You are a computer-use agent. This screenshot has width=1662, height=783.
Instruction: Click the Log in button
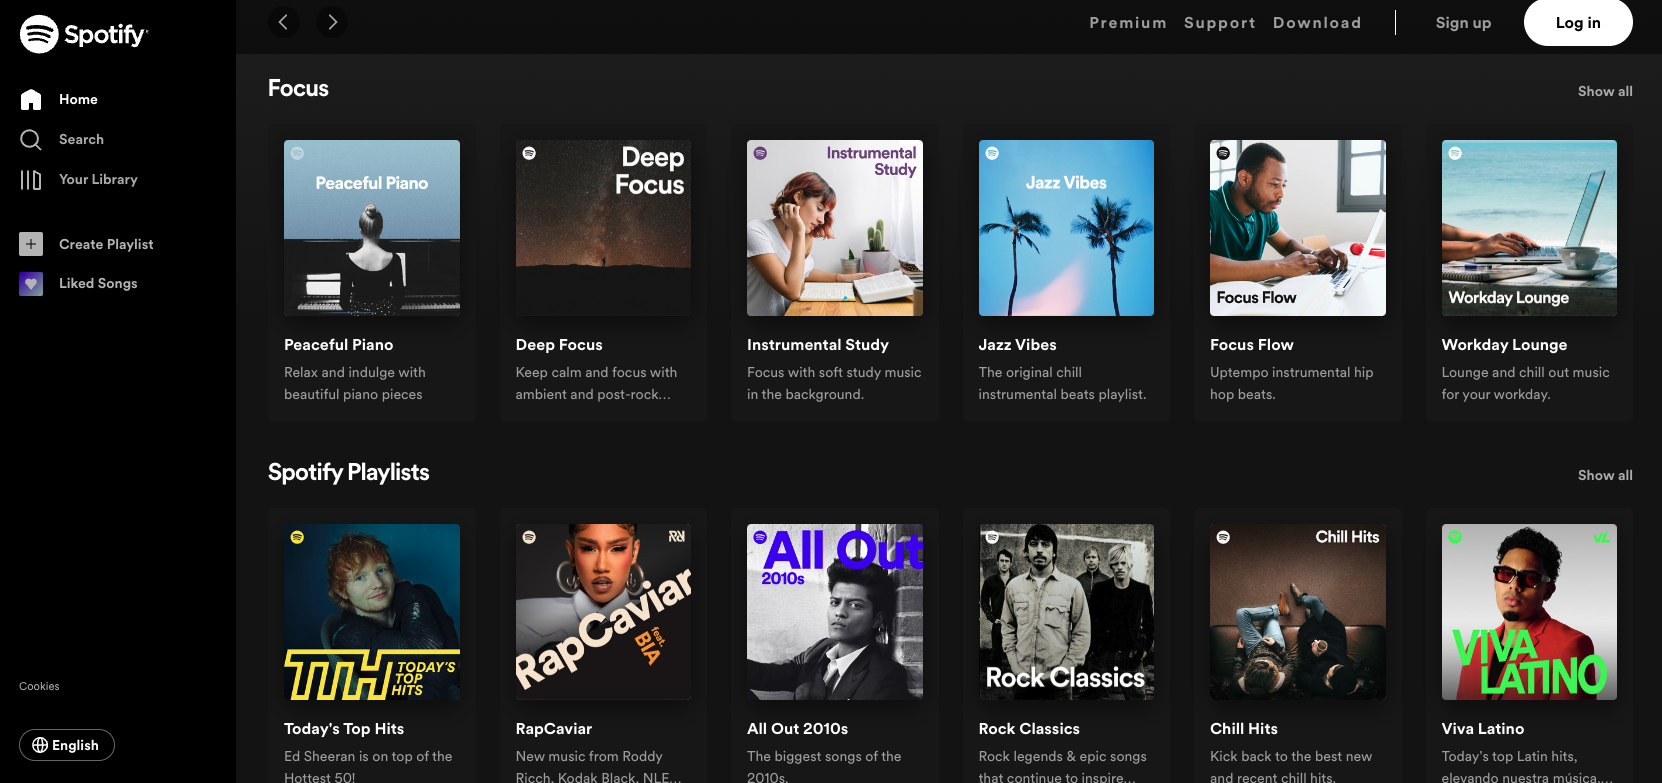pos(1578,22)
